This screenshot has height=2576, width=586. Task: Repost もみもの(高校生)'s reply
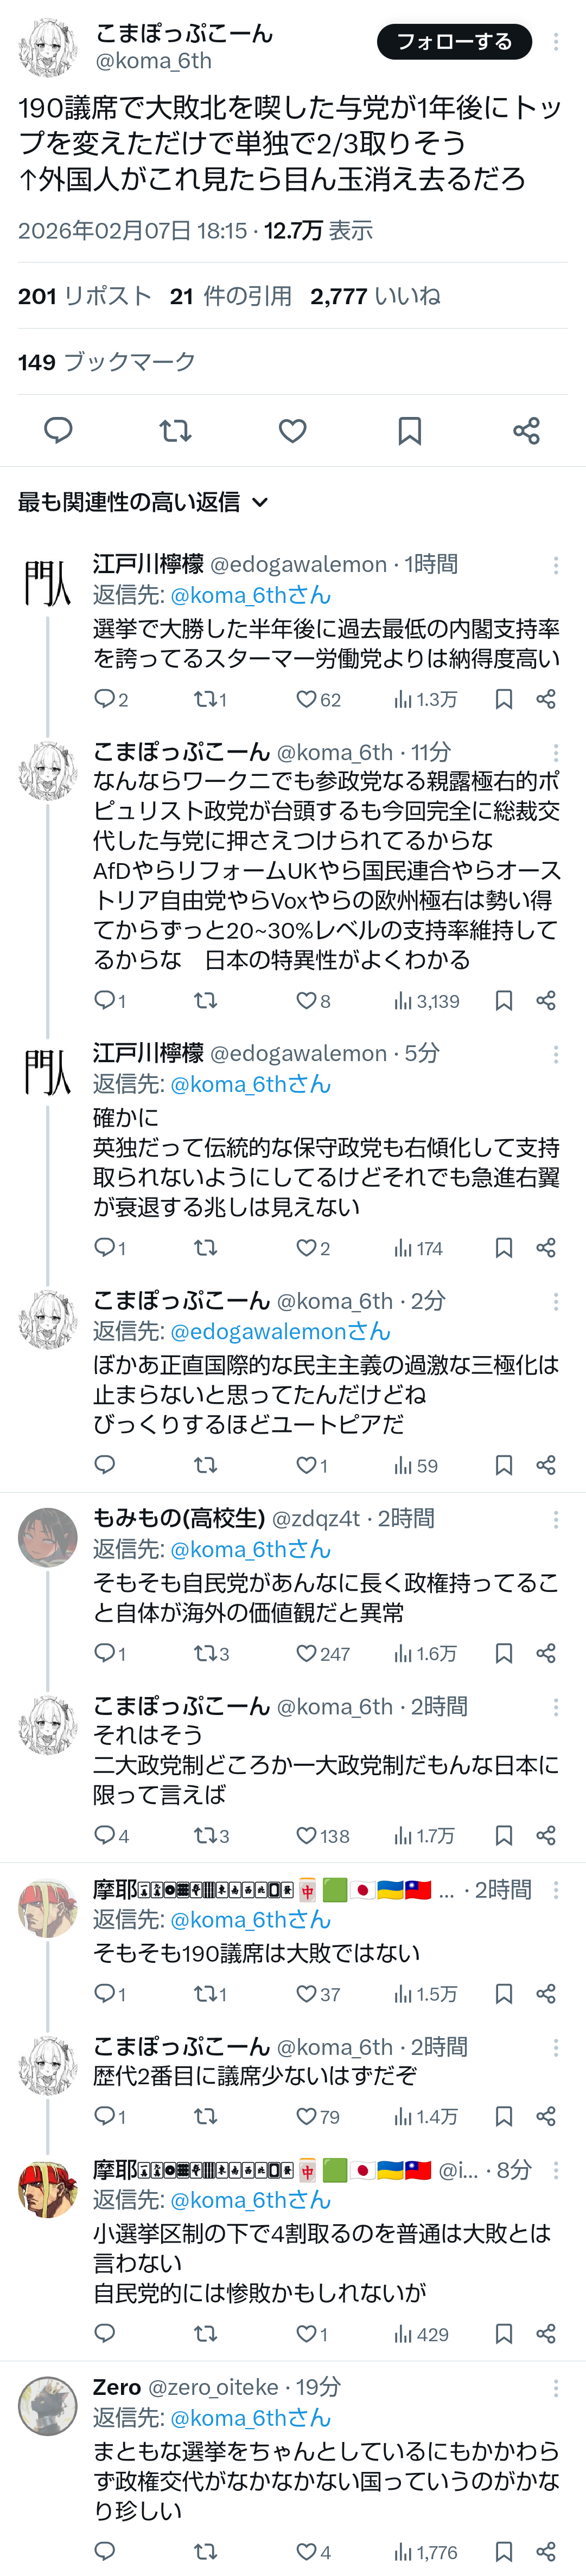(x=205, y=1654)
